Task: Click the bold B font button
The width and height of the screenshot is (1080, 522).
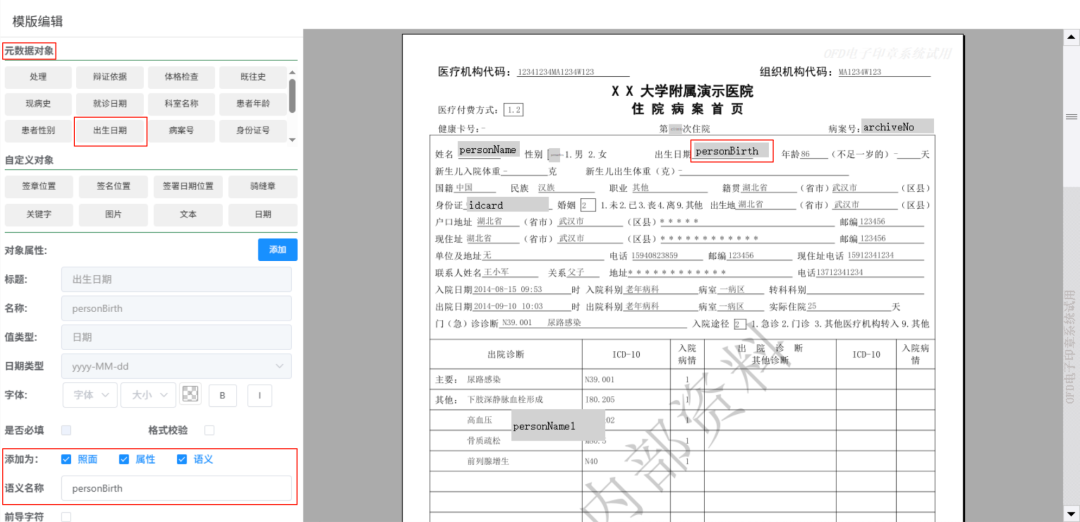Action: (x=222, y=395)
